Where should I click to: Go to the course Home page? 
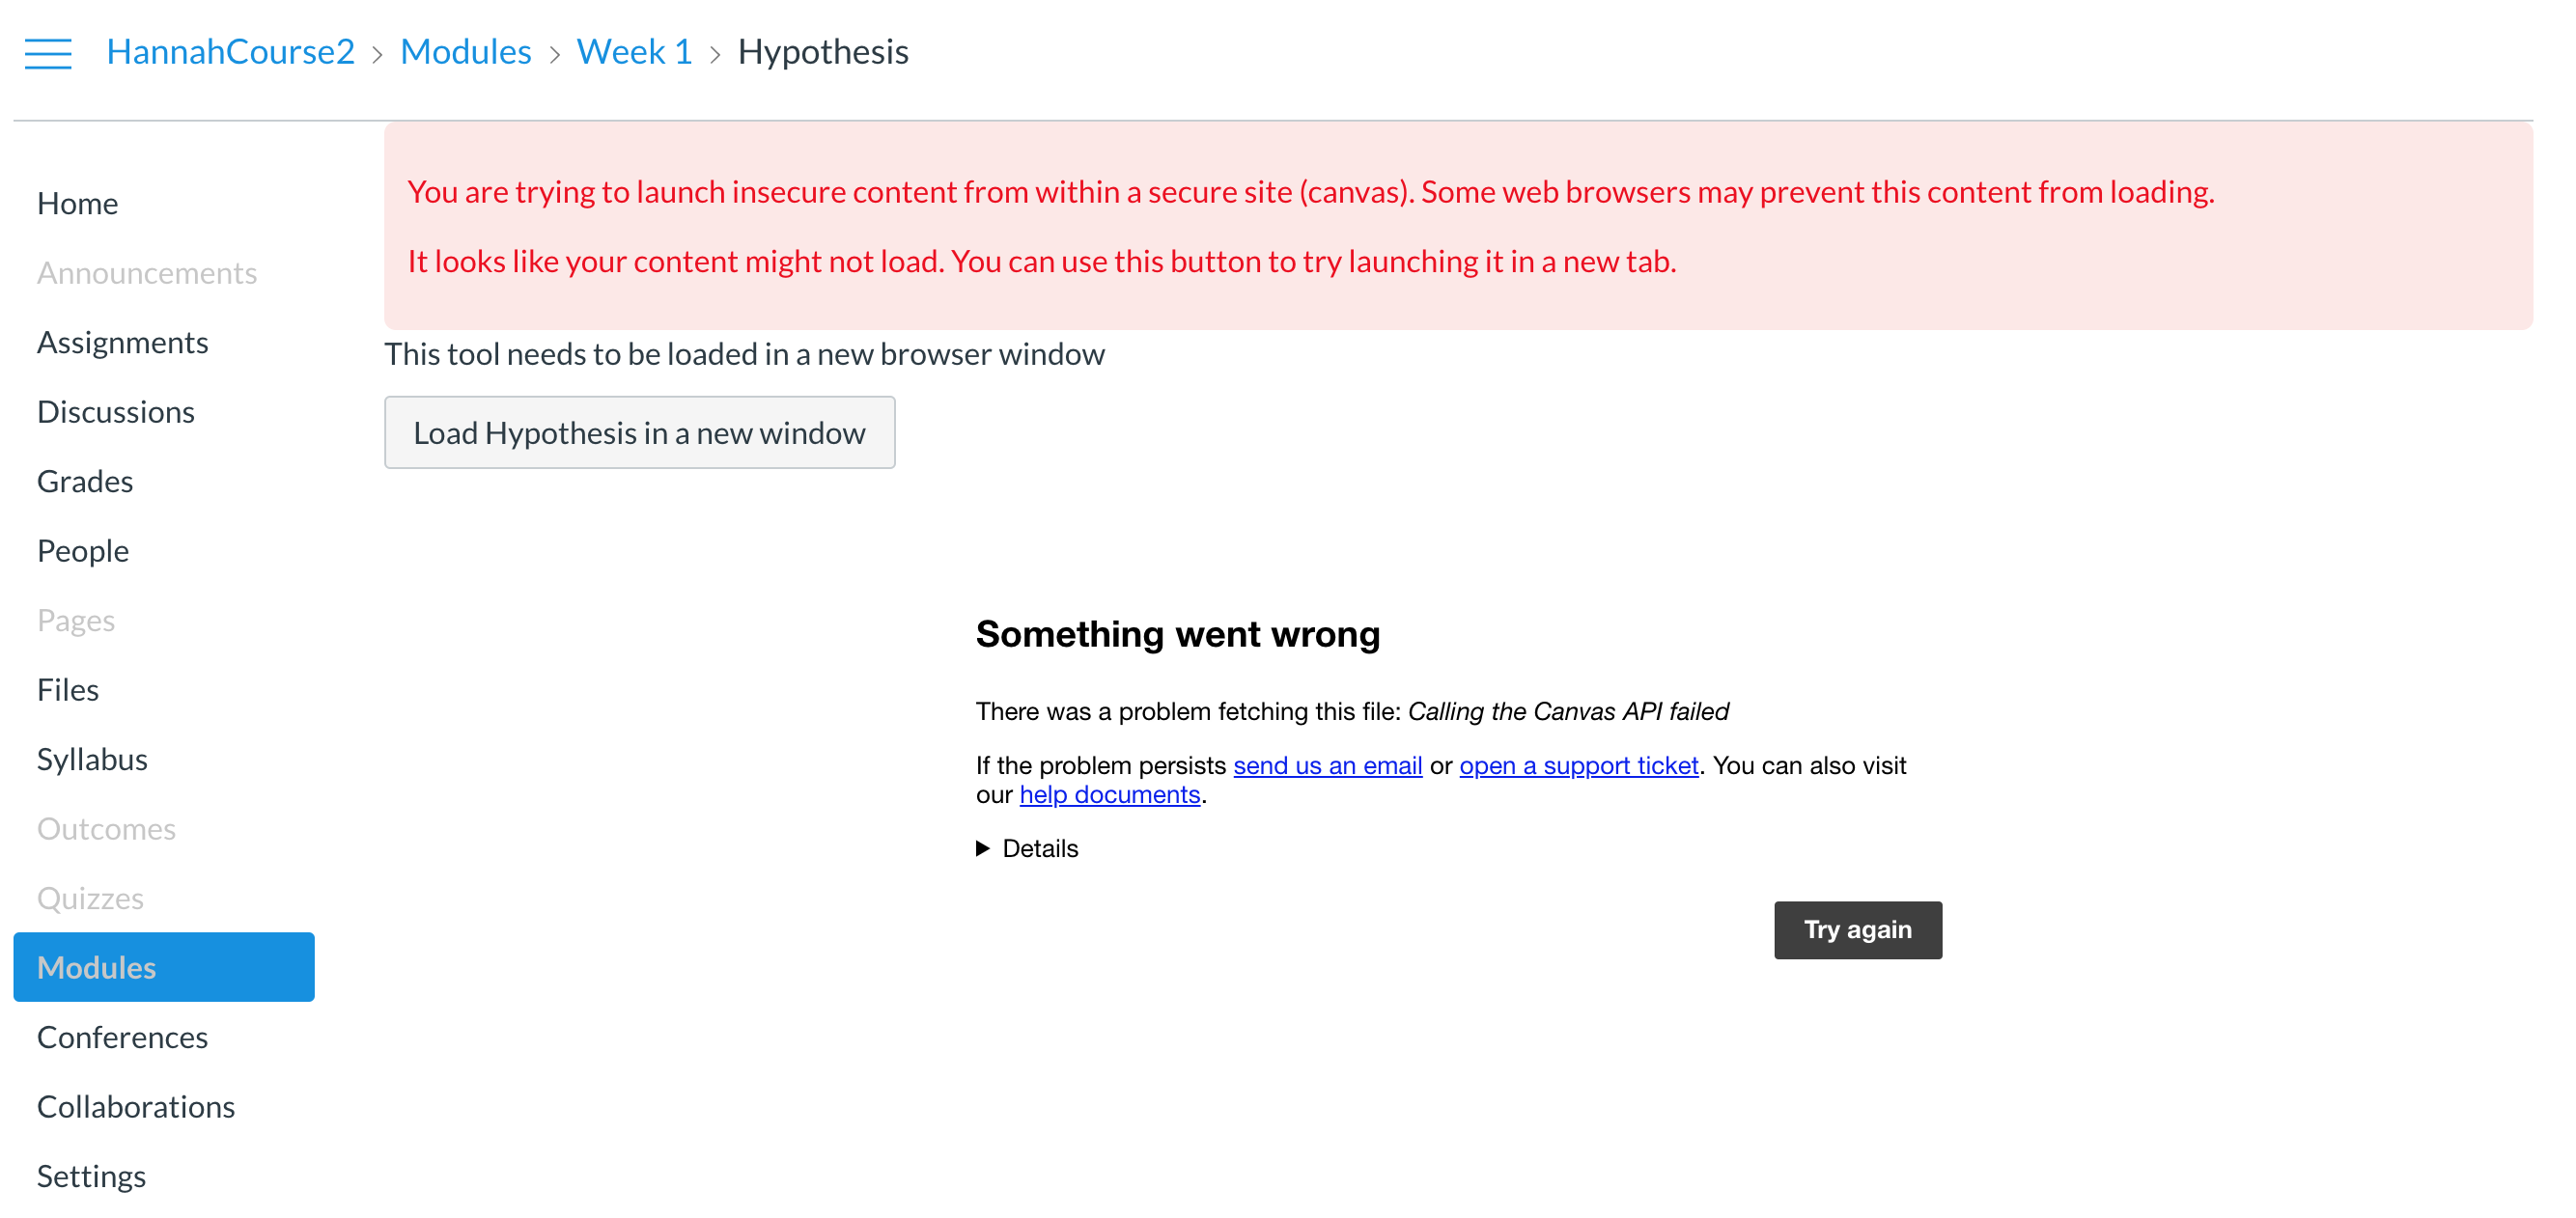click(77, 203)
